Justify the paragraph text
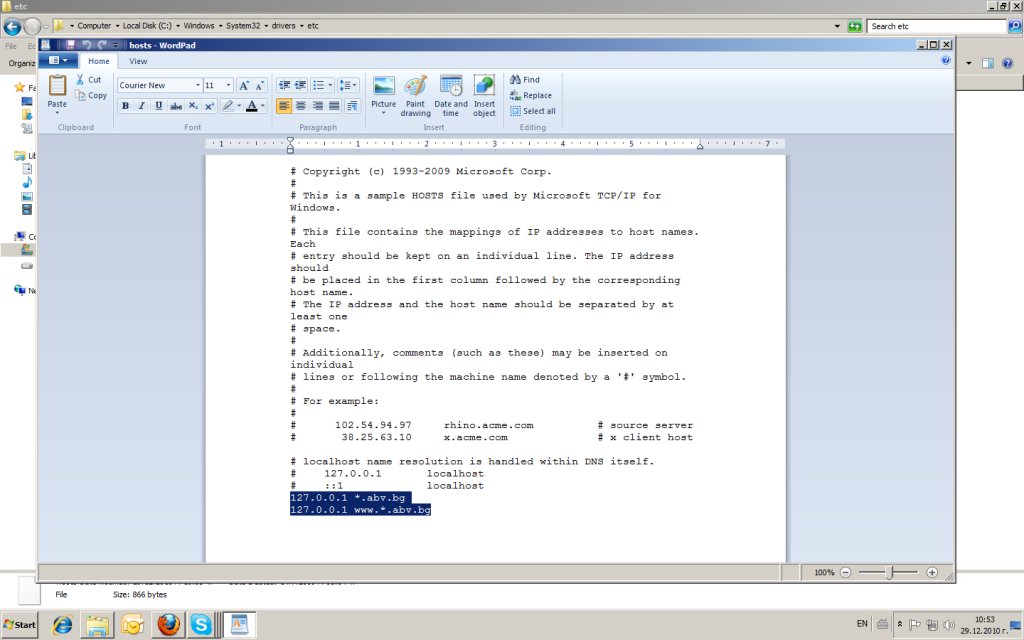 (x=334, y=106)
